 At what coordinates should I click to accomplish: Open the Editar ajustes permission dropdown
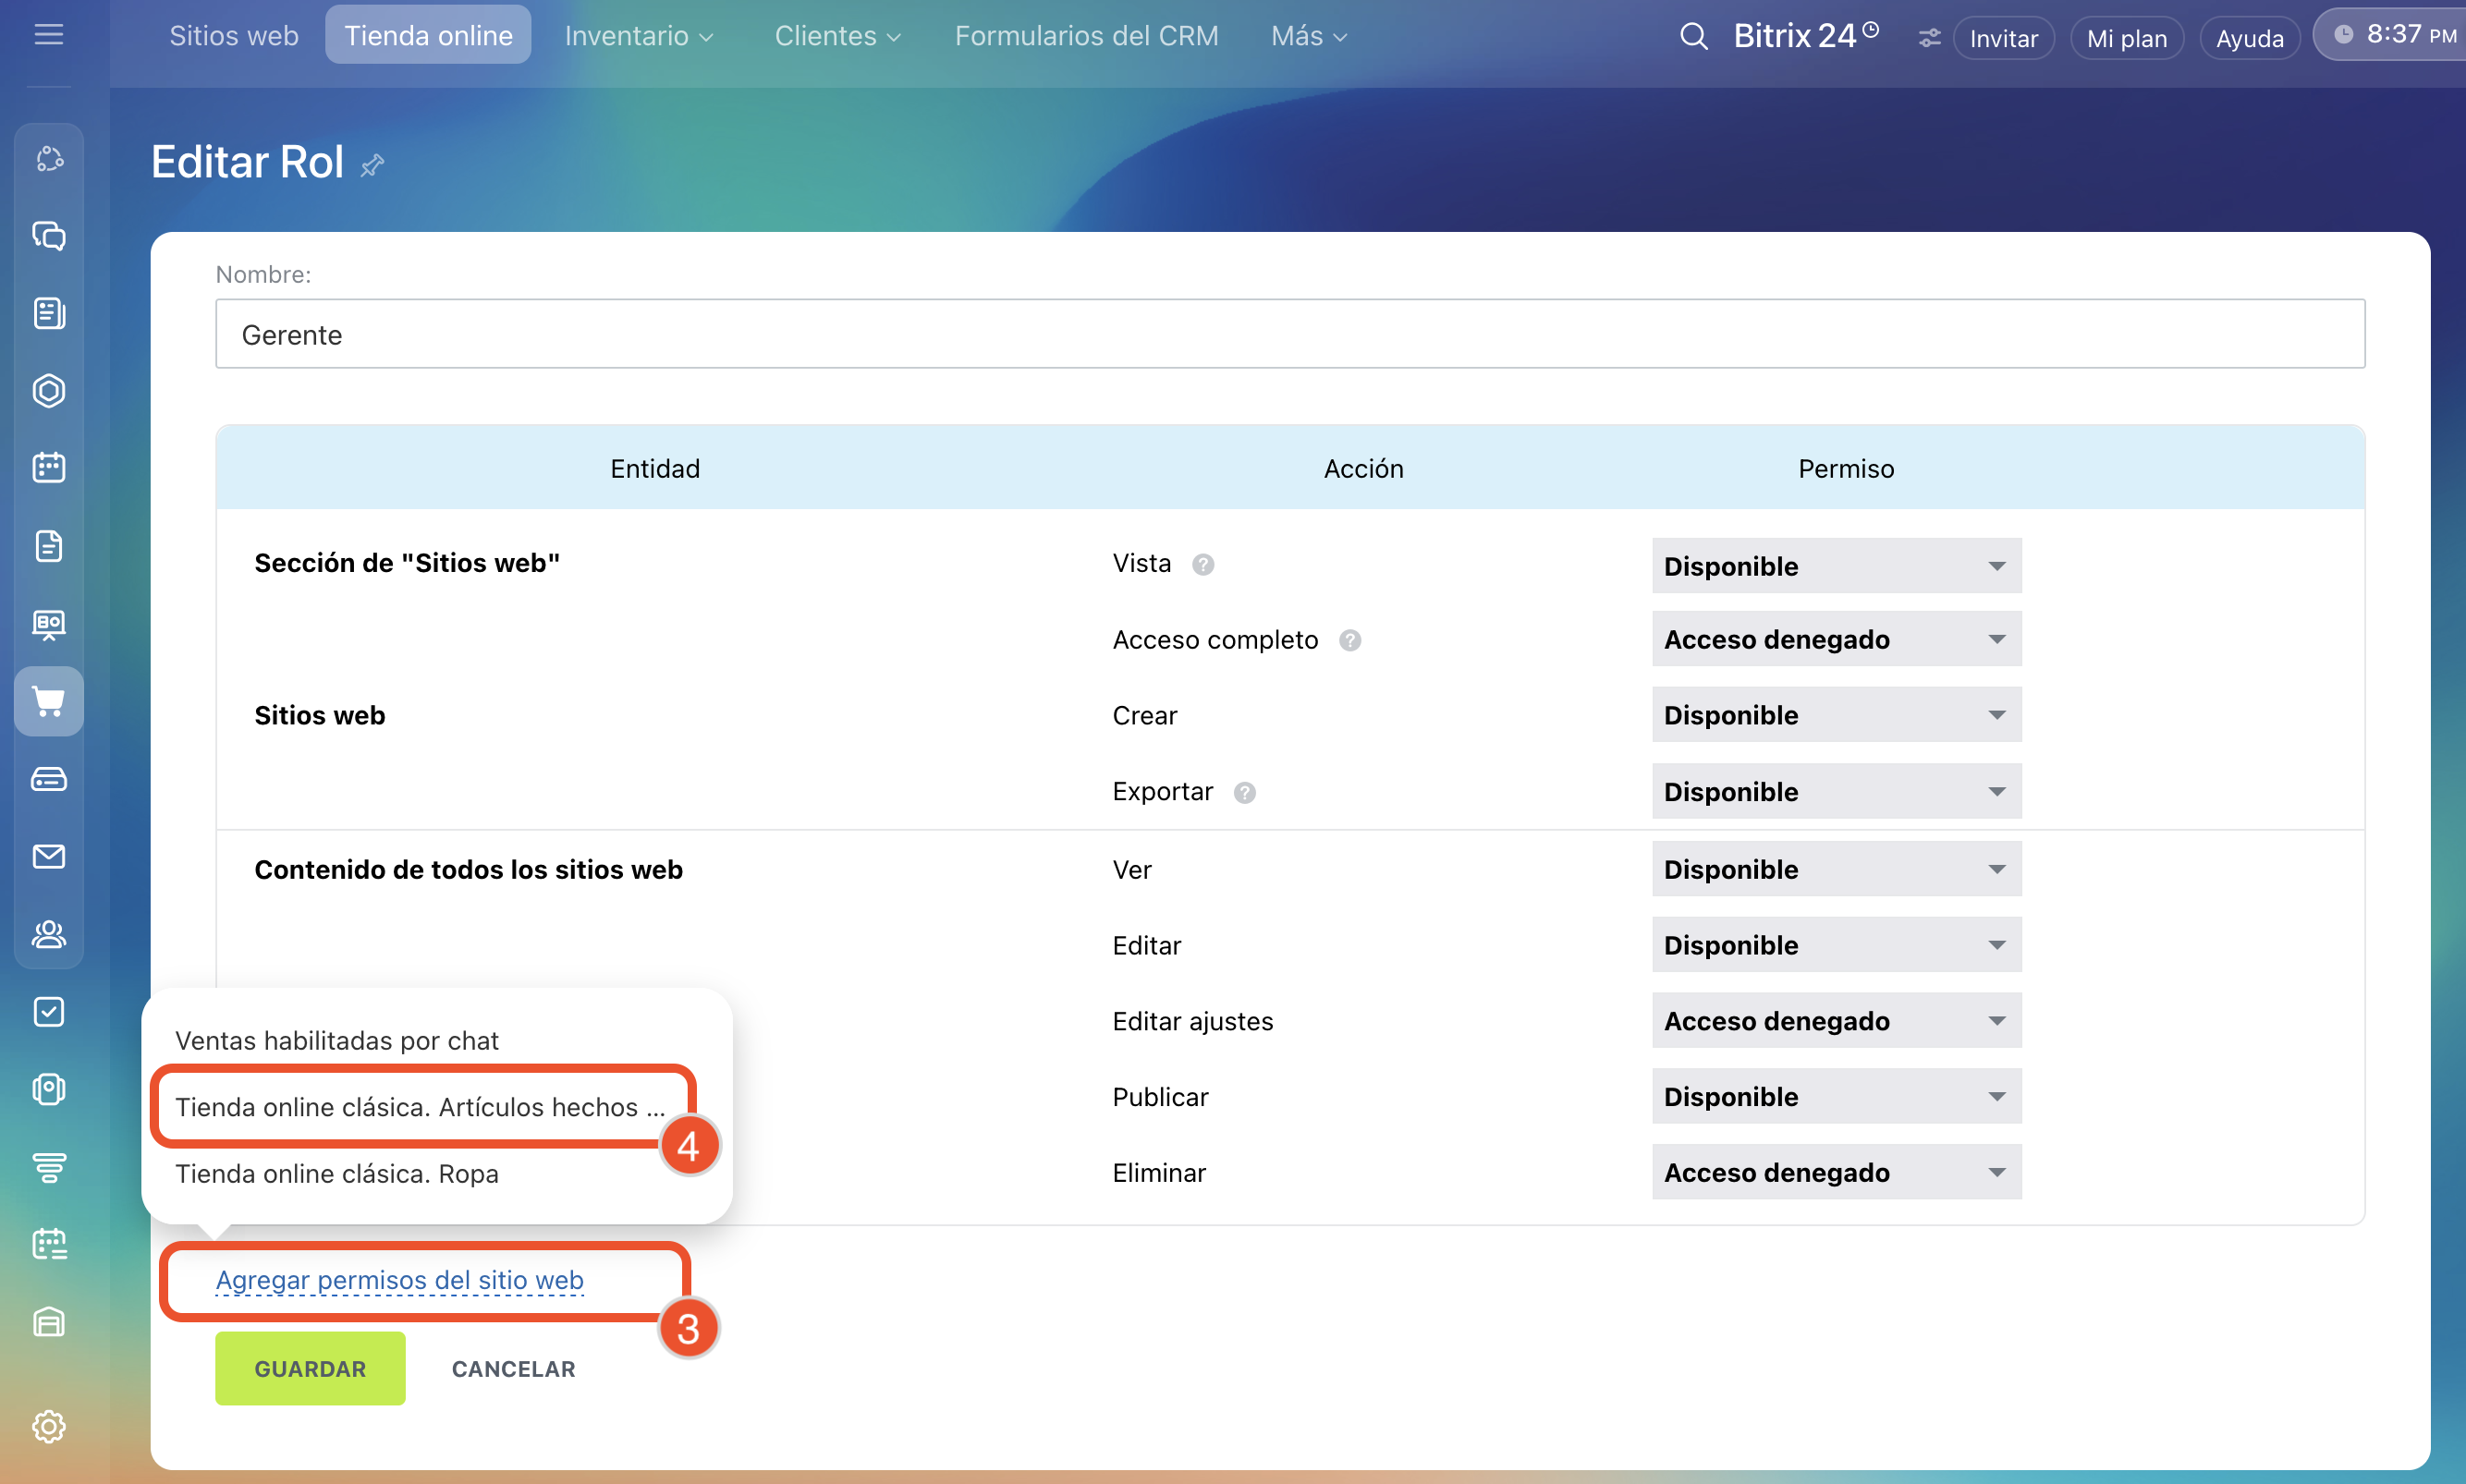pyautogui.click(x=1836, y=1021)
